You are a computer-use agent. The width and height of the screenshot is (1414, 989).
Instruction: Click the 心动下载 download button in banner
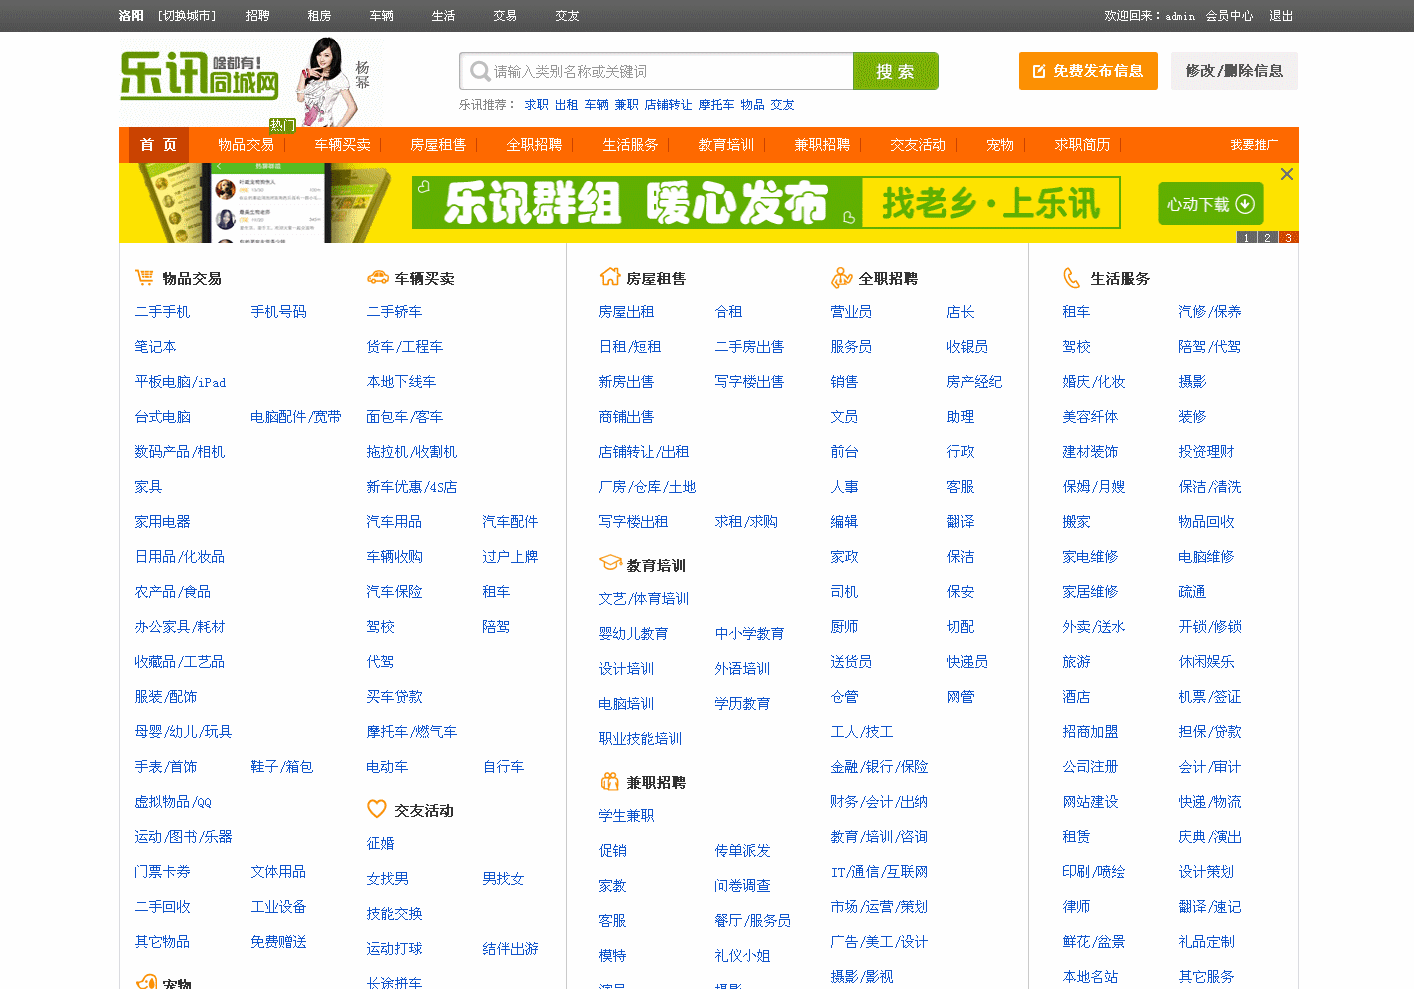(x=1210, y=204)
